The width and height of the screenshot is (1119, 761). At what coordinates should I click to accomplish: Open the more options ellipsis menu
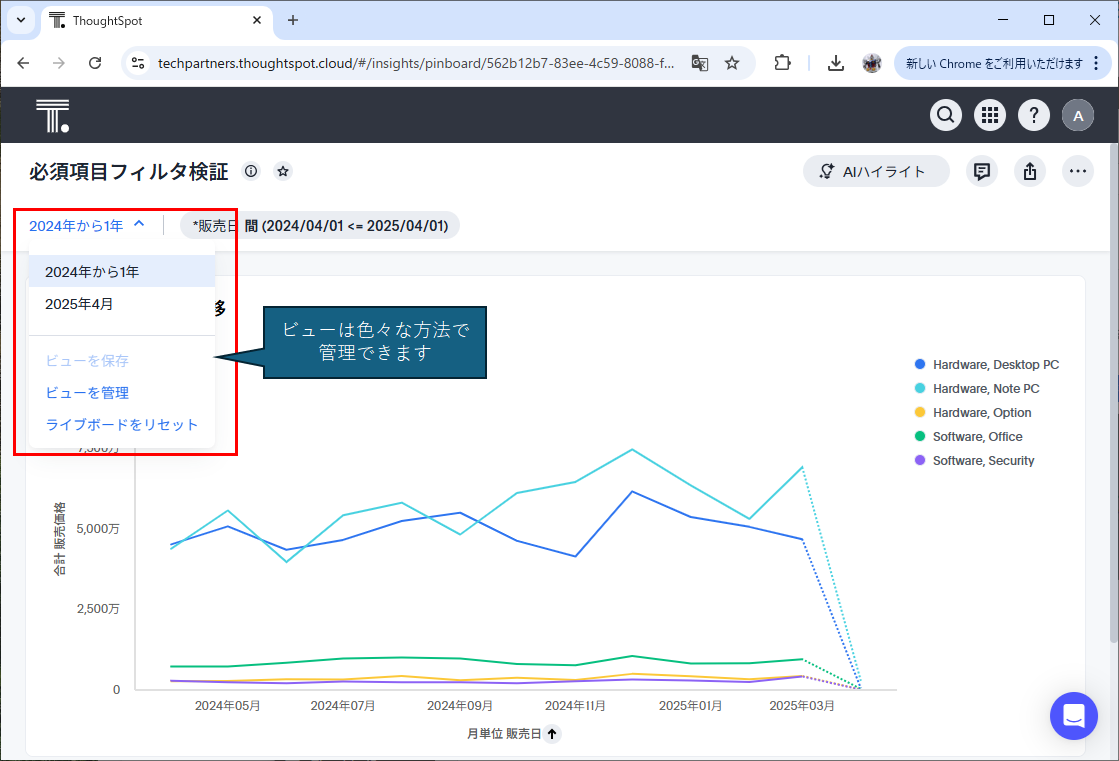point(1077,171)
